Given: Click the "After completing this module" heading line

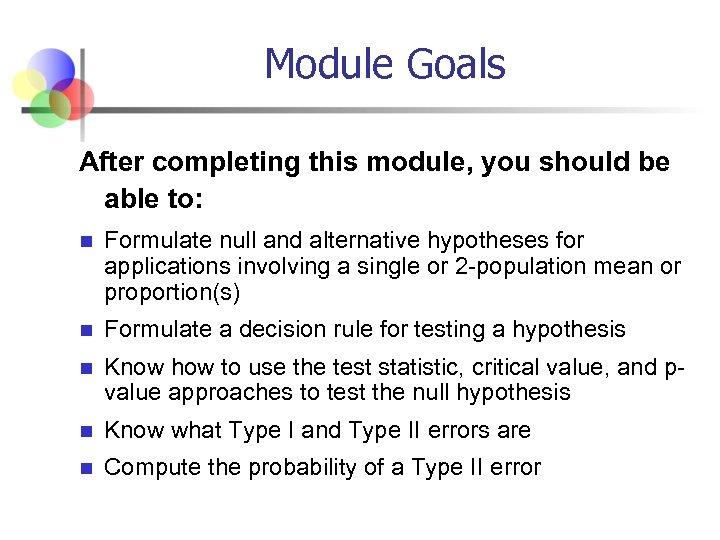Looking at the screenshot, I should (374, 162).
